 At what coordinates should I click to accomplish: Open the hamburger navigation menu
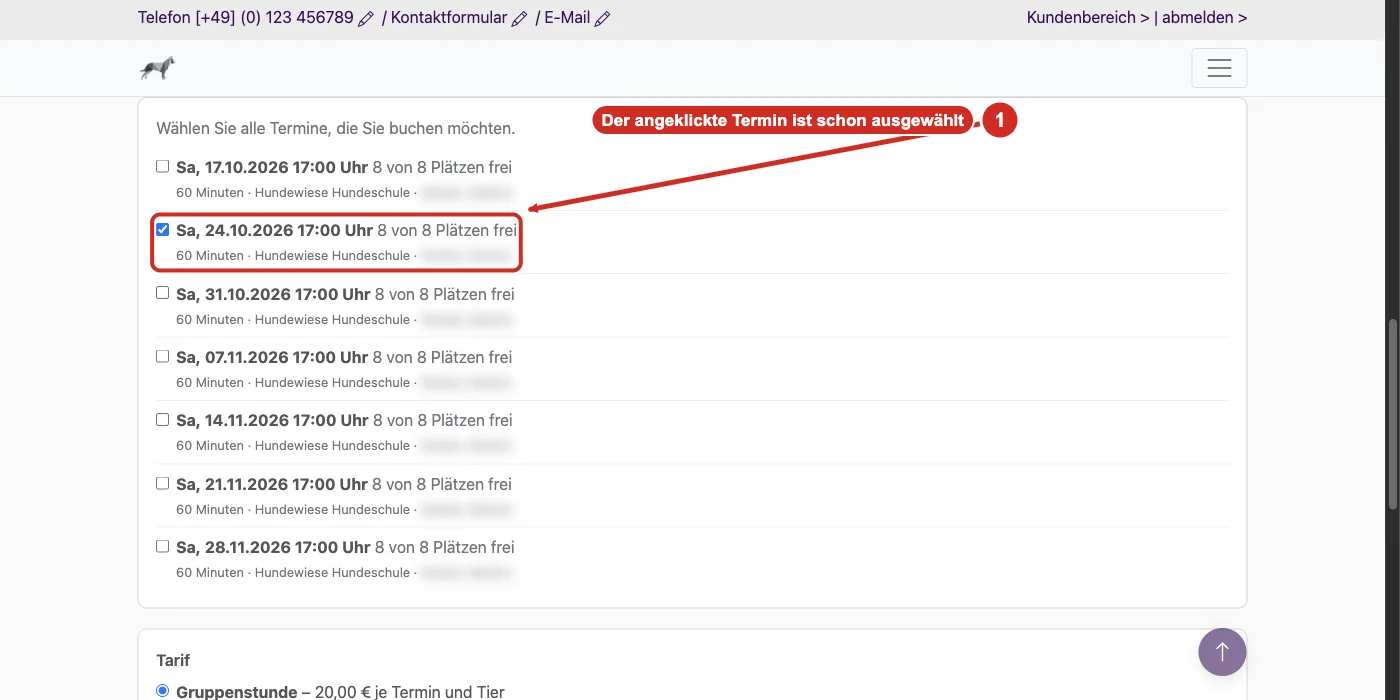(x=1219, y=68)
